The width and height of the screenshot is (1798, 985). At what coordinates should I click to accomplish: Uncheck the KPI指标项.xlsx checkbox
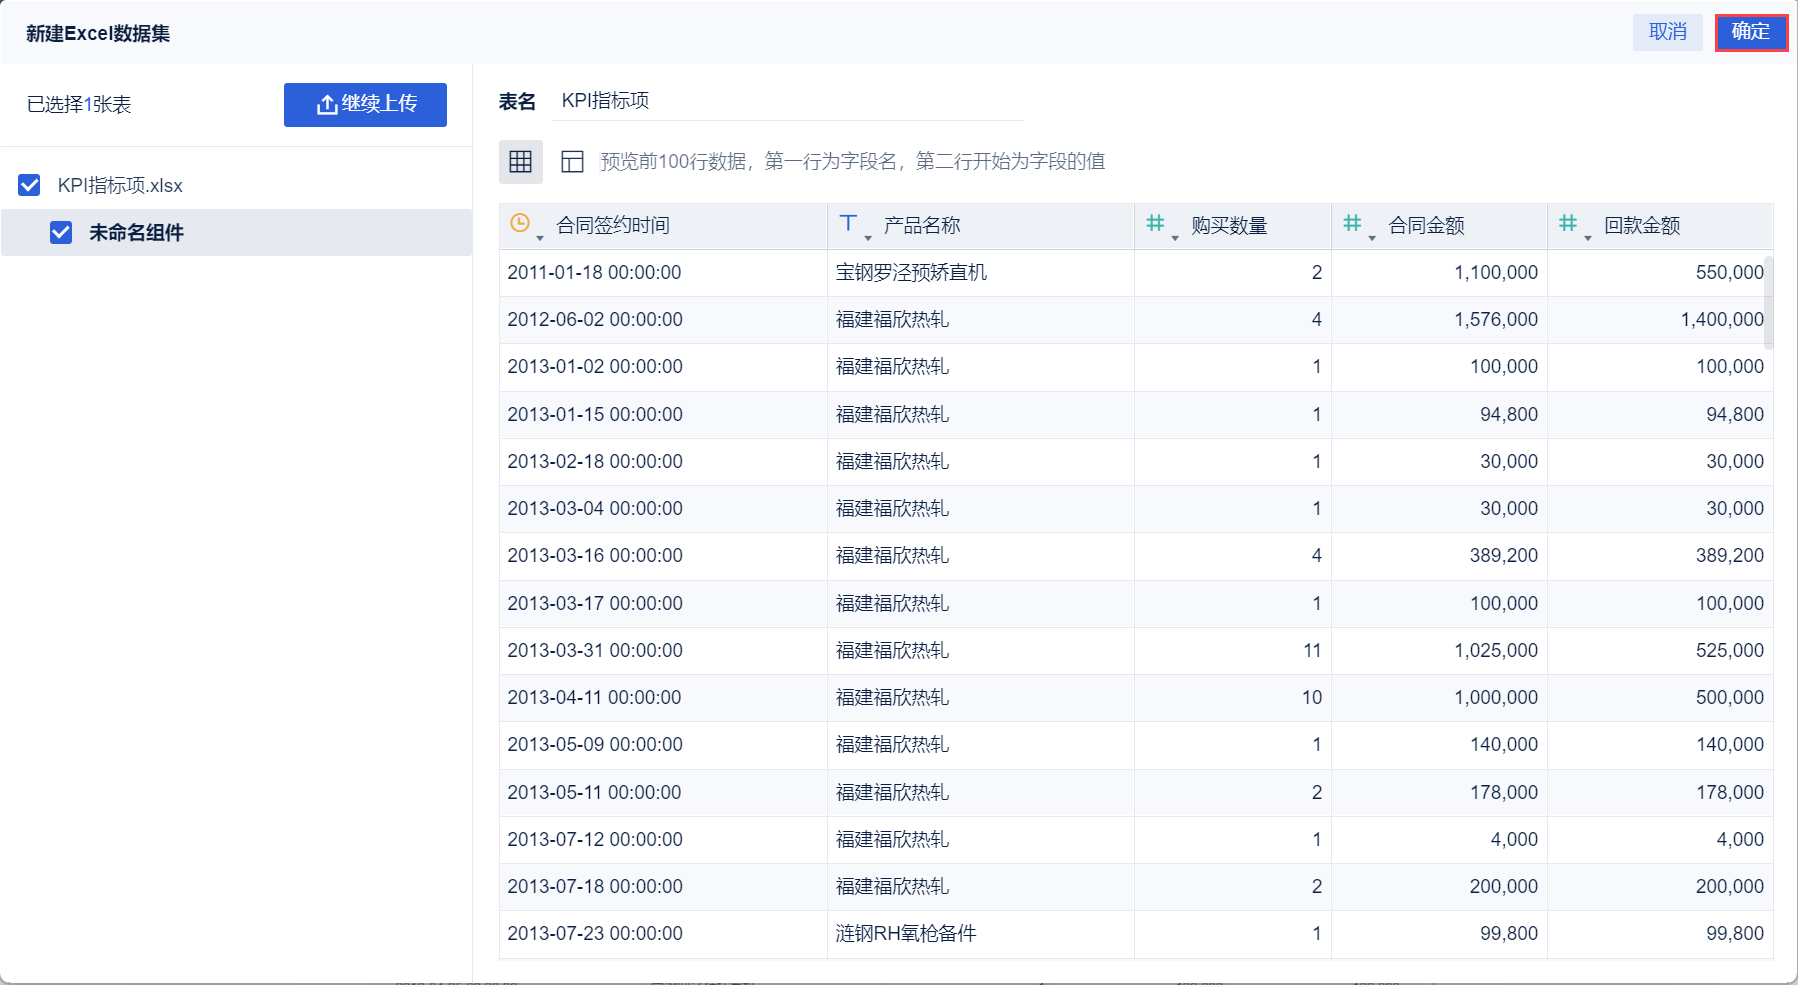[x=29, y=185]
